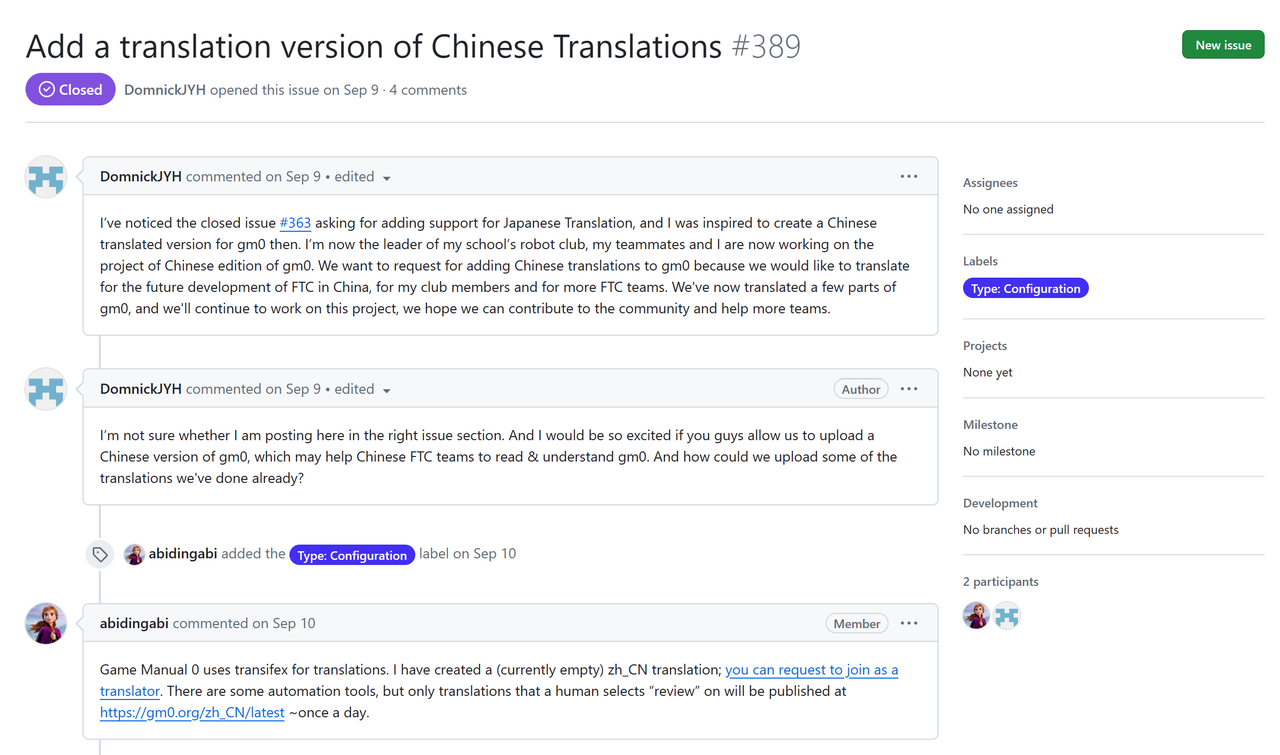
Task: Open first comment's three-dot options menu
Action: coord(908,177)
